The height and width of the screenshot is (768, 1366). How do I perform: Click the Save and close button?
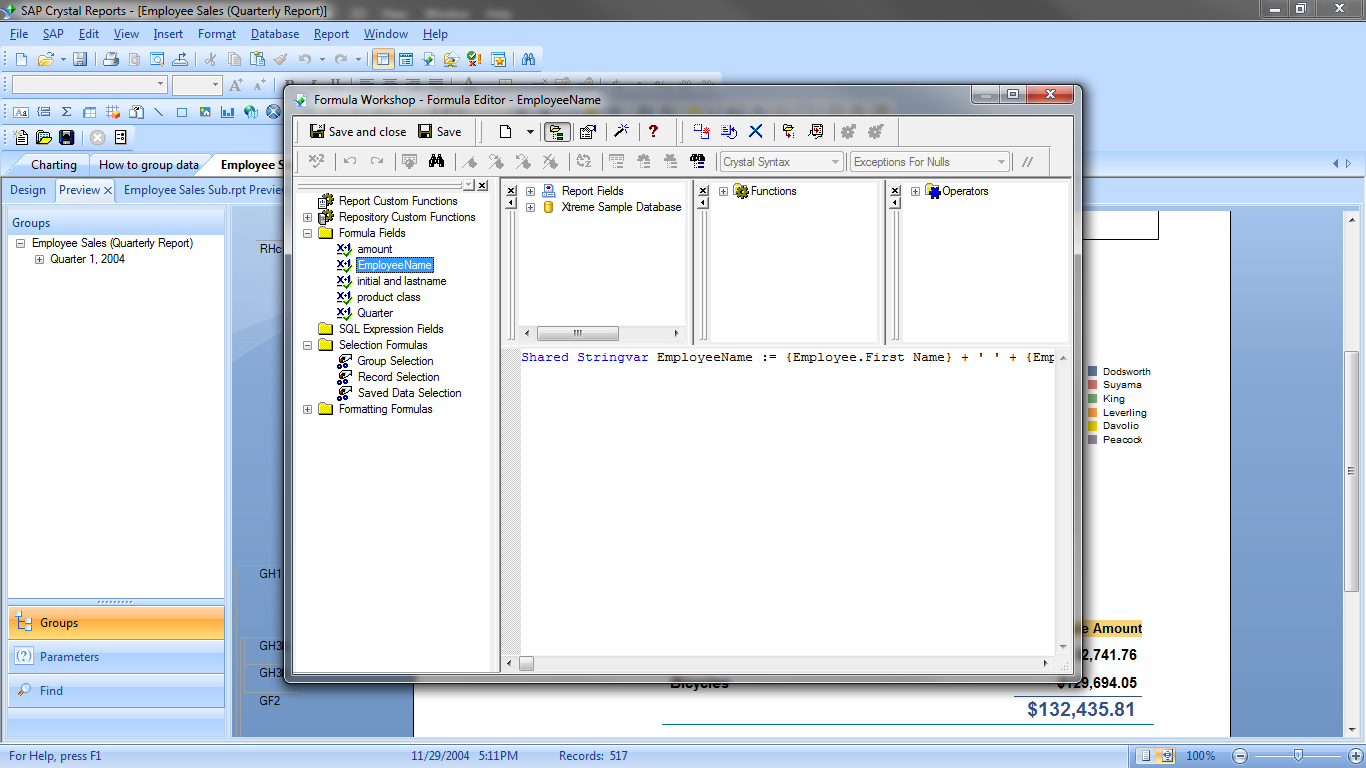coord(357,131)
